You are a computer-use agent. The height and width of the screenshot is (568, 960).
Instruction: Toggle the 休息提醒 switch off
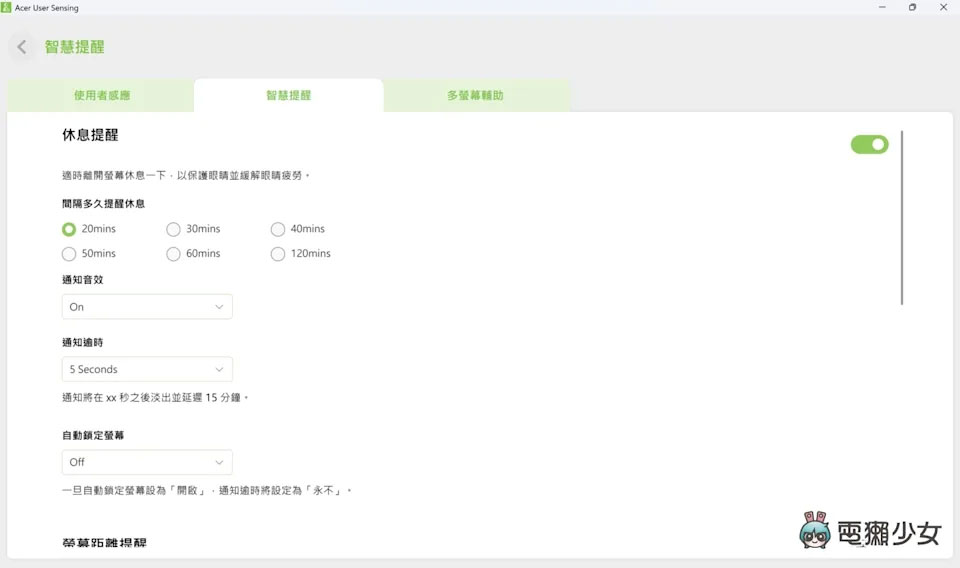tap(869, 145)
